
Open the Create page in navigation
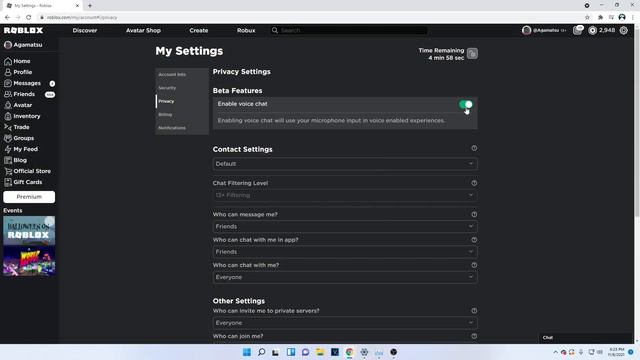coord(199,30)
